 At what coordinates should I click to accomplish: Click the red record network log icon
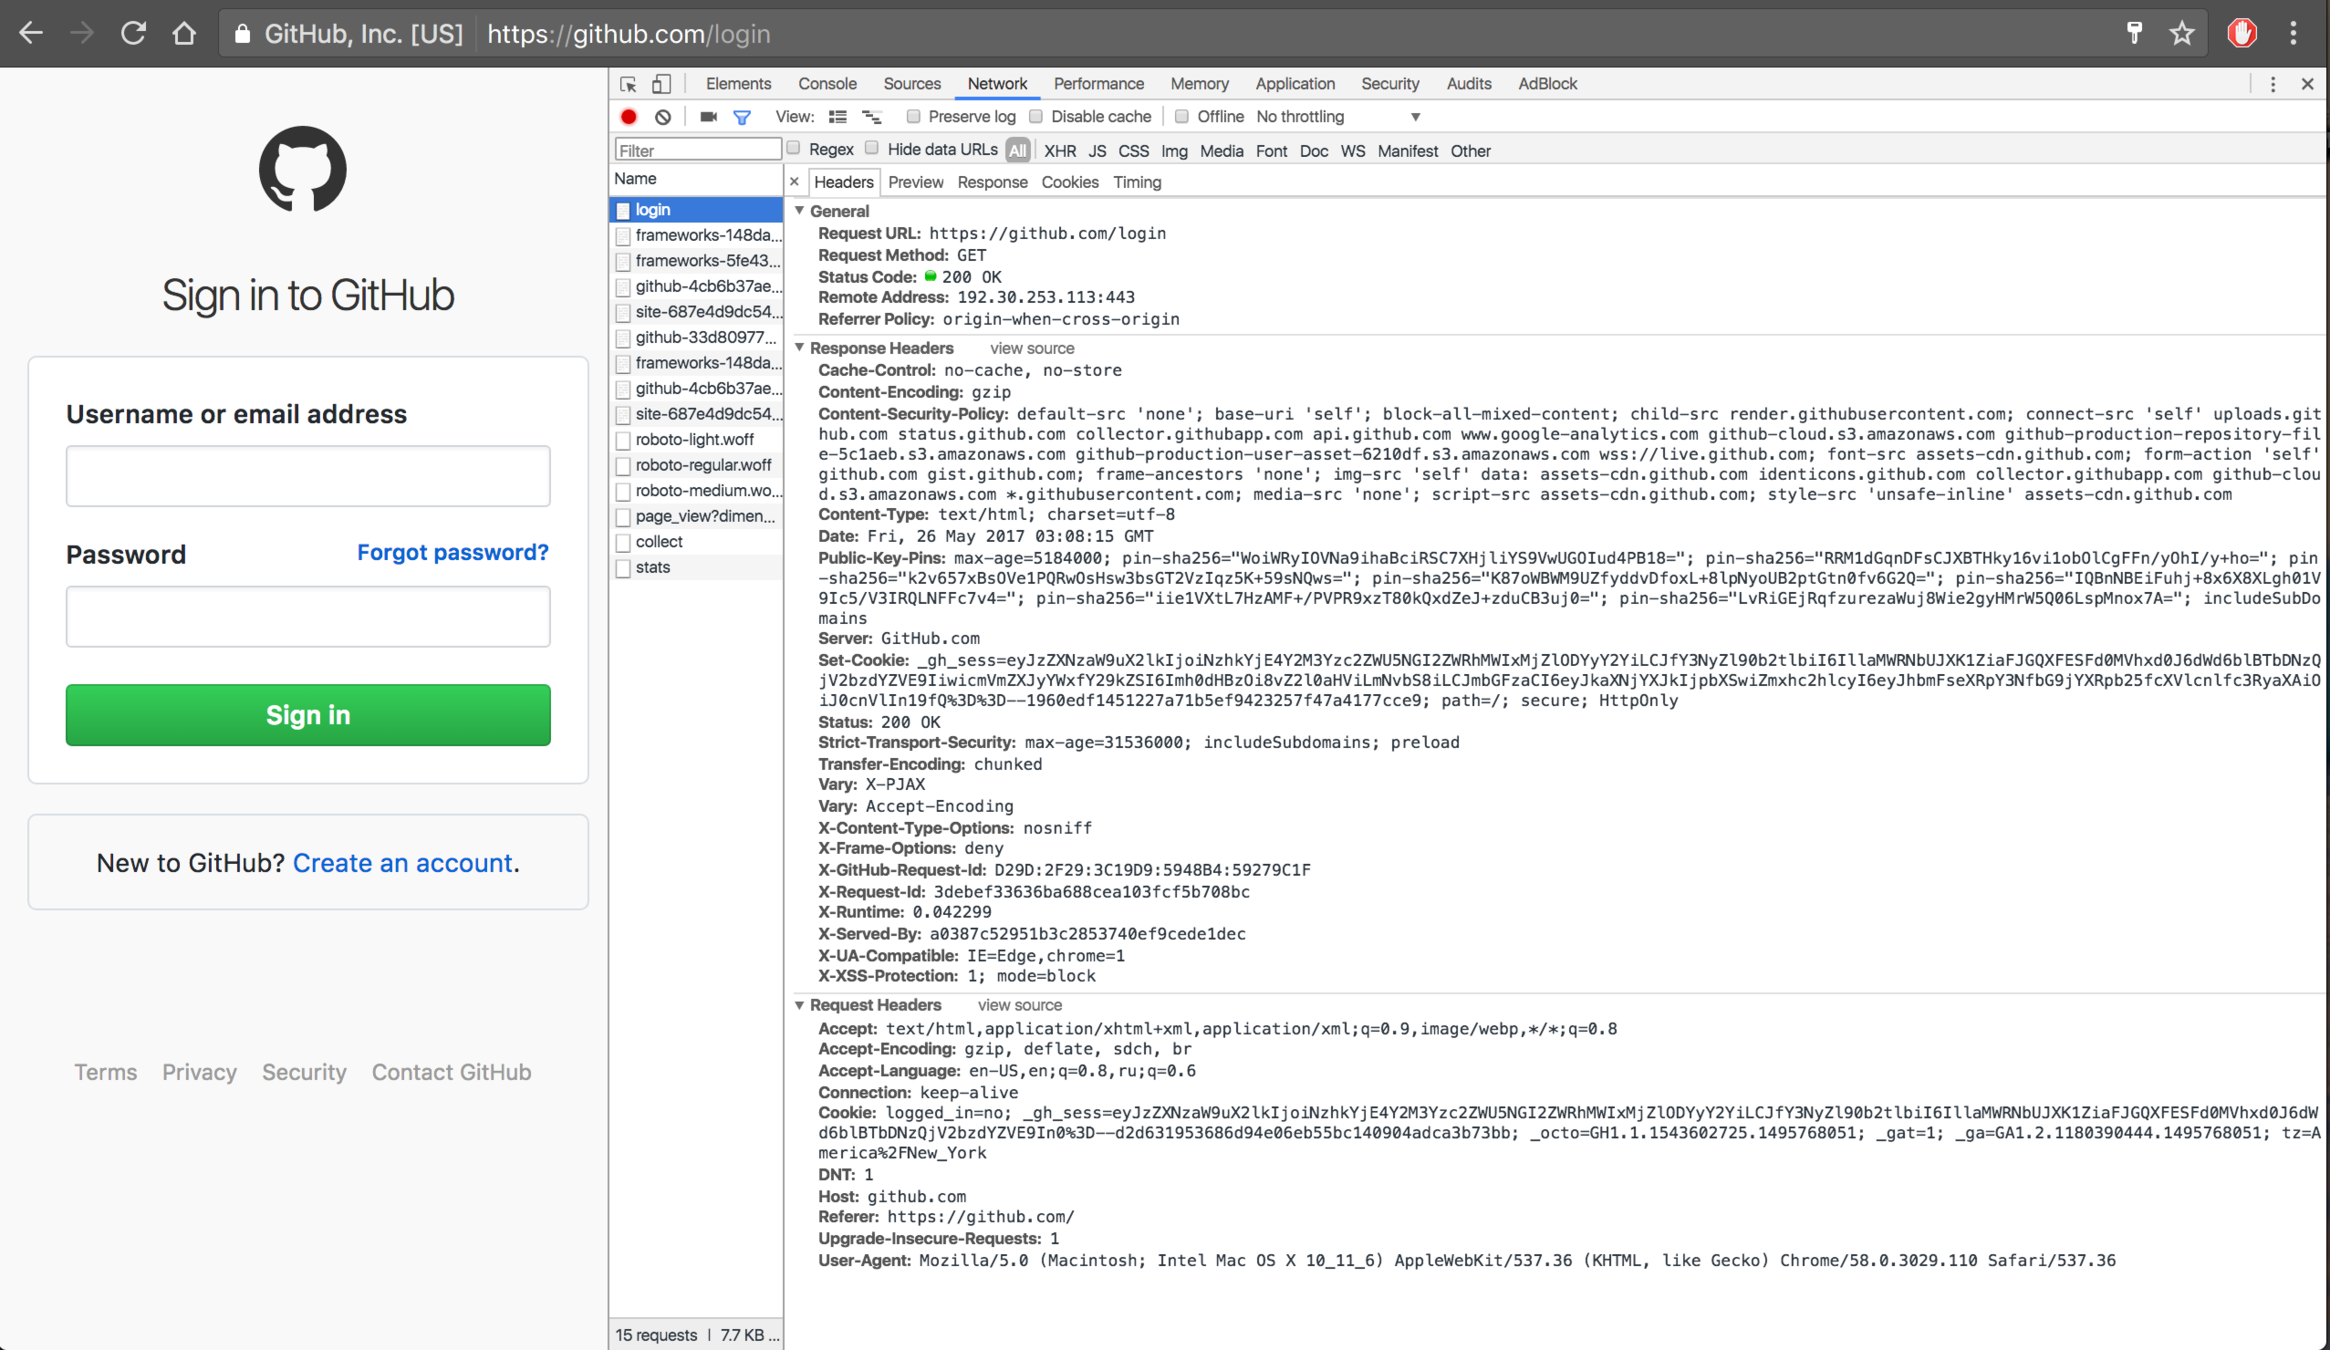(x=629, y=117)
